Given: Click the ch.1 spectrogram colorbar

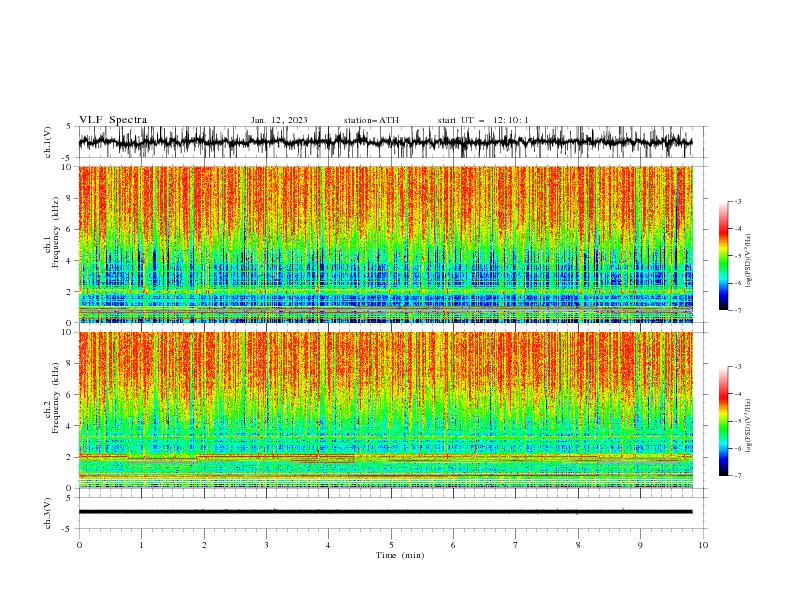Looking at the screenshot, I should click(x=723, y=256).
